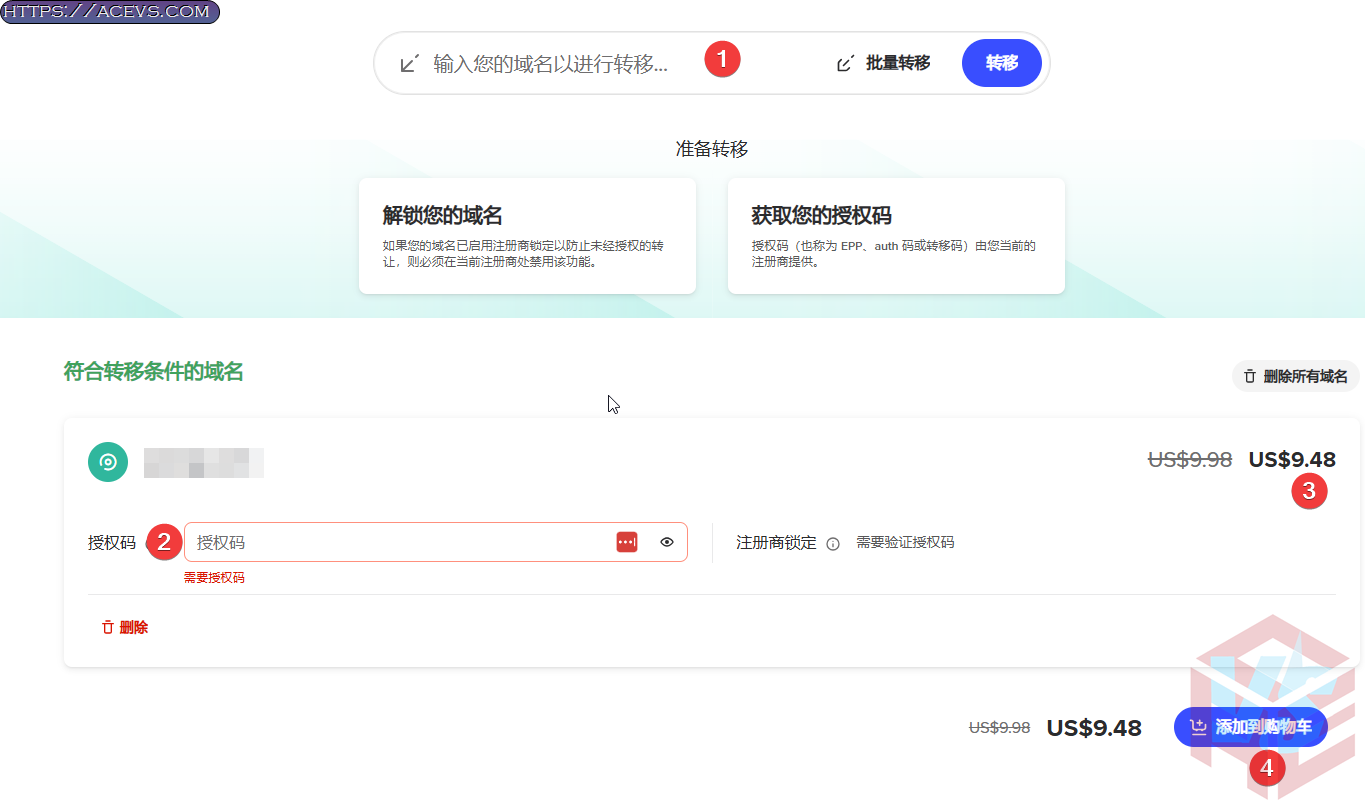1365x800 pixels.
Task: Click the 注册商锁定 label
Action: click(776, 542)
